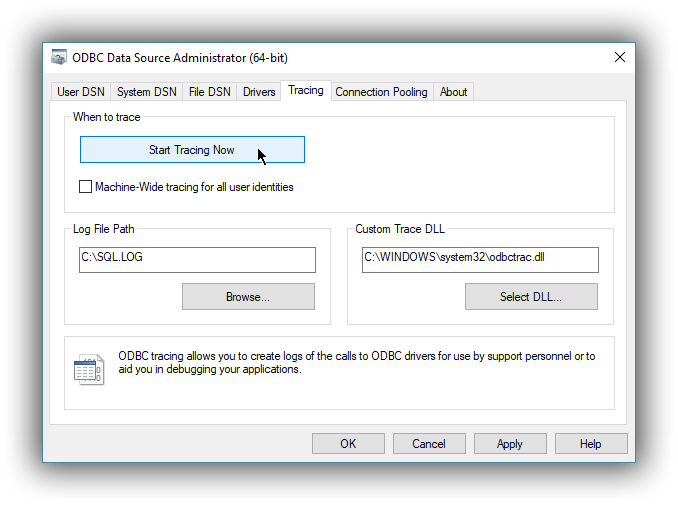The image size is (678, 505).
Task: Switch to the User DSN tab
Action: coord(81,92)
